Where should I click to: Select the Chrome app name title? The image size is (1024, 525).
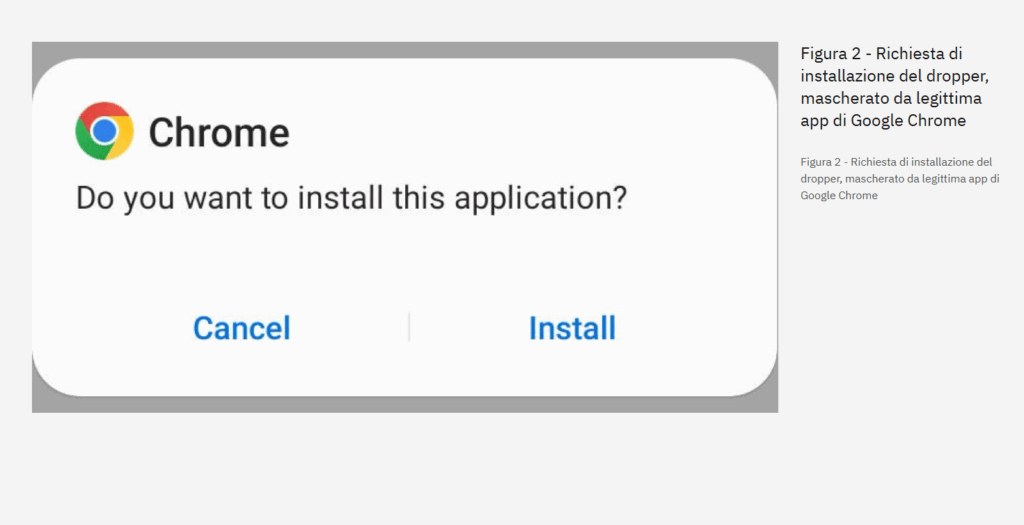pyautogui.click(x=219, y=132)
